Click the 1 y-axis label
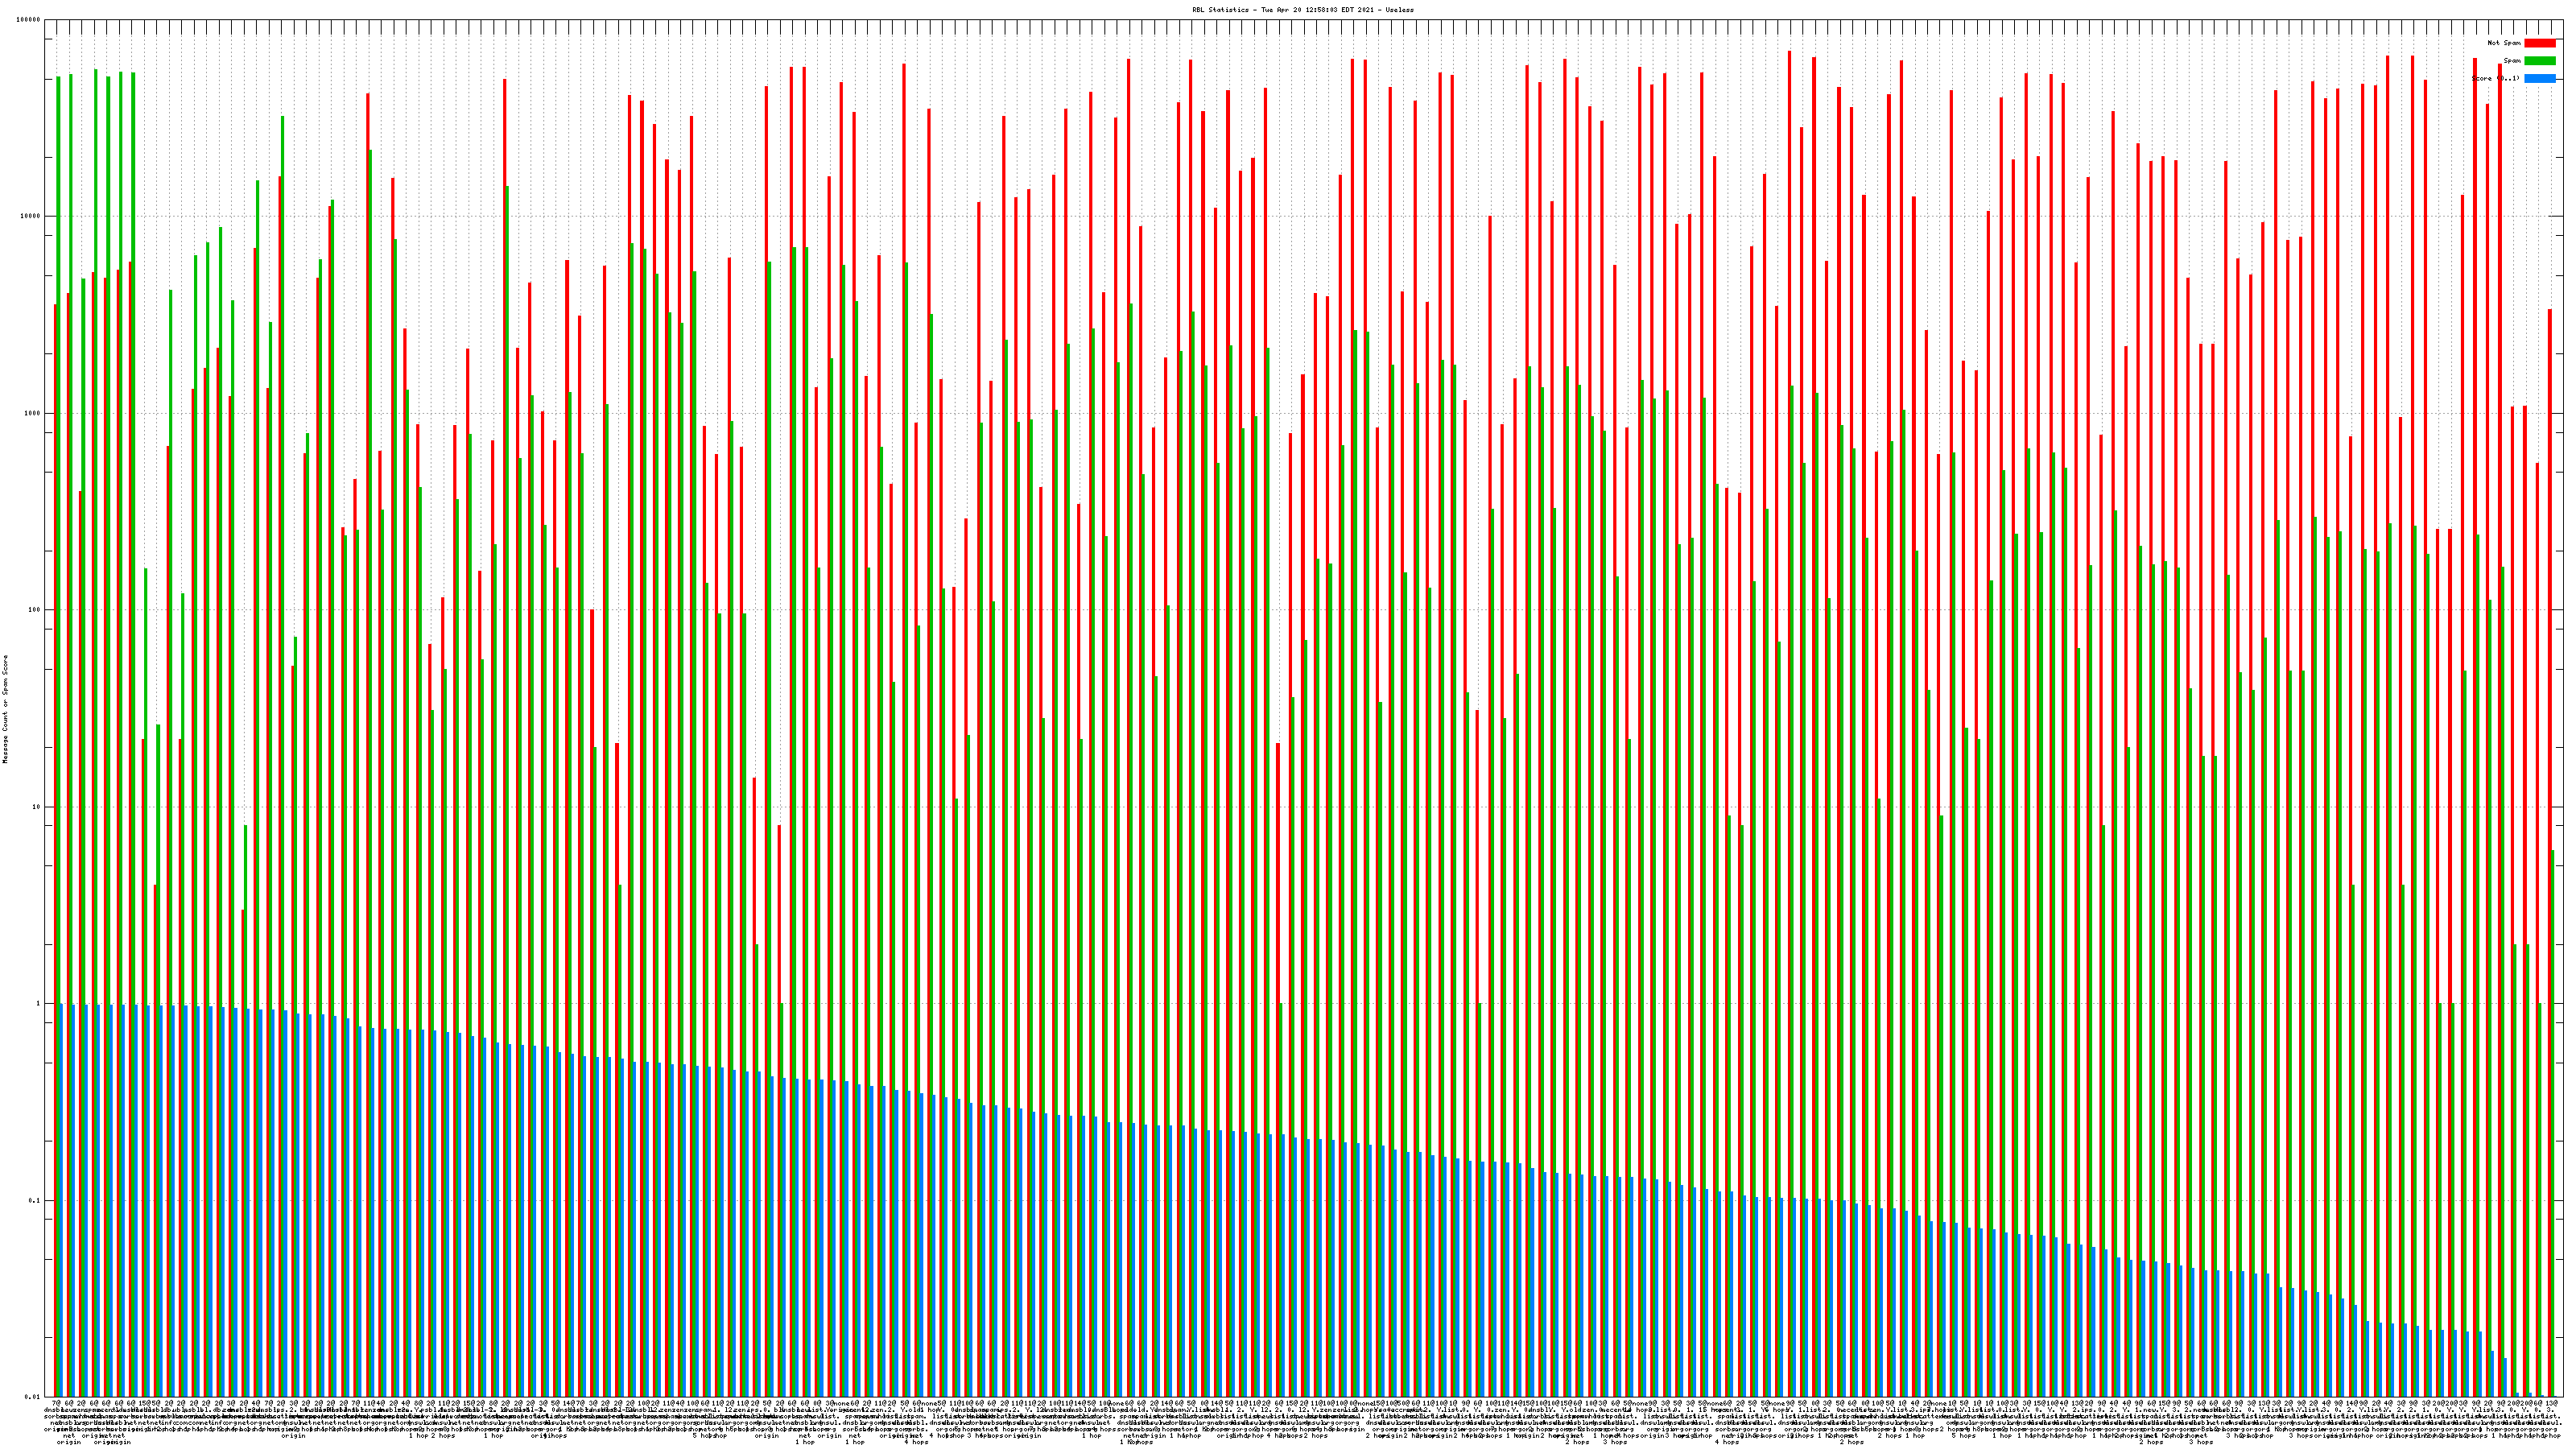Screen dimensions: 2576x1449 pos(39,1004)
